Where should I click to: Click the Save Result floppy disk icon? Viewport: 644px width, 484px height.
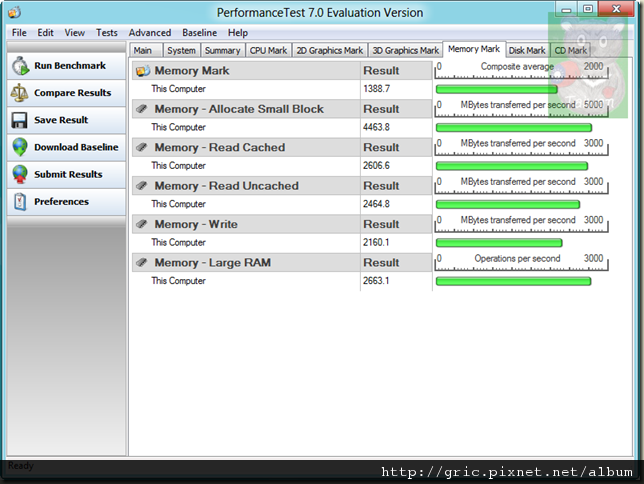(19, 120)
